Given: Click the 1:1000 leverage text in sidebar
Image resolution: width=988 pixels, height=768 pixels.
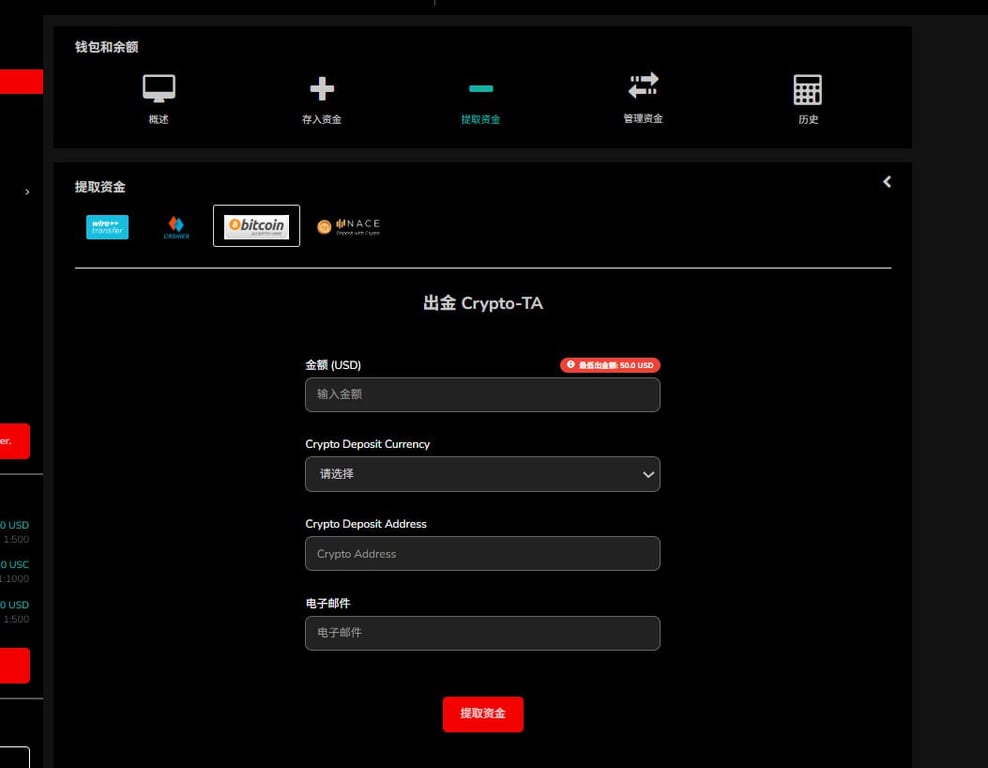Looking at the screenshot, I should point(14,578).
